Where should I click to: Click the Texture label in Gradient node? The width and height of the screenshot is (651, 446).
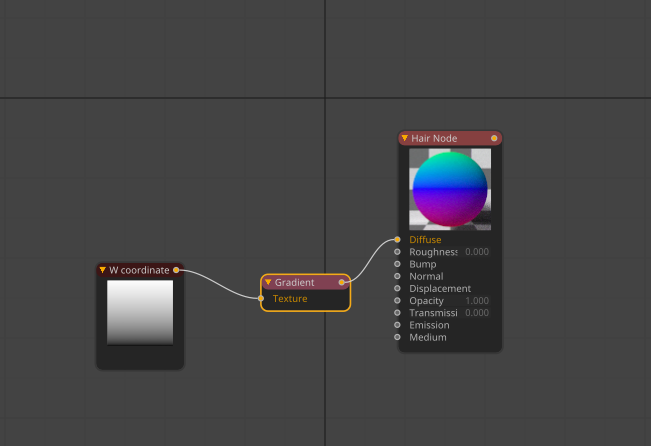[290, 299]
